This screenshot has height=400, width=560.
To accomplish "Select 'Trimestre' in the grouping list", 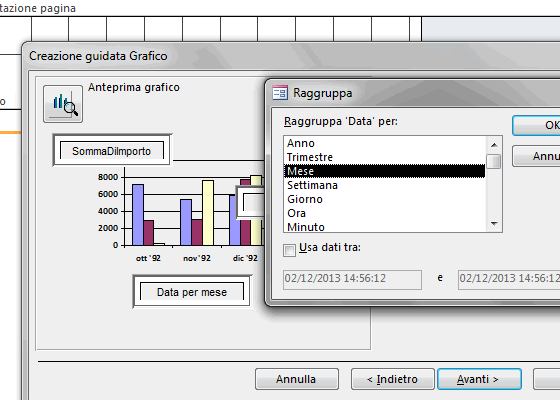I will 385,157.
